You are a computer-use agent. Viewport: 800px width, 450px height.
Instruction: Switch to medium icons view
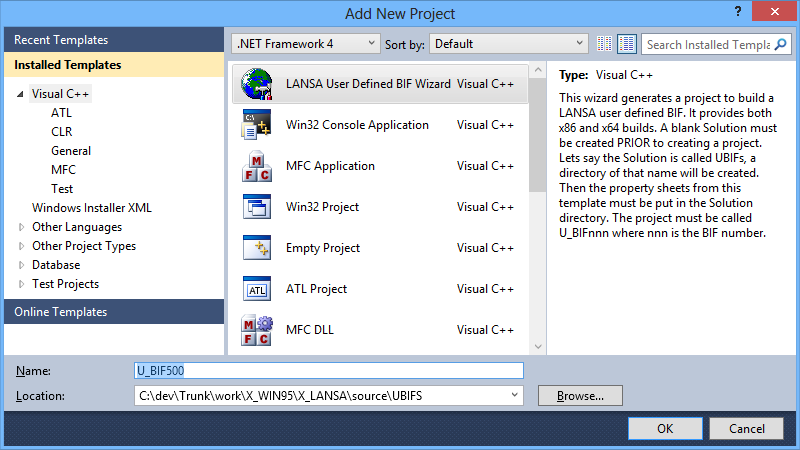tap(627, 44)
